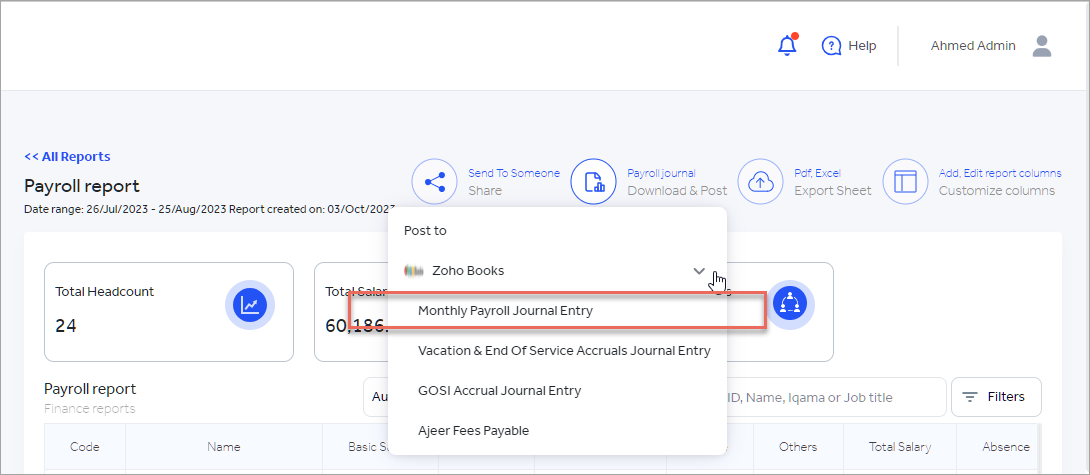Click the Payroll journal Download & Post icon
The height and width of the screenshot is (475, 1090).
[x=594, y=182]
